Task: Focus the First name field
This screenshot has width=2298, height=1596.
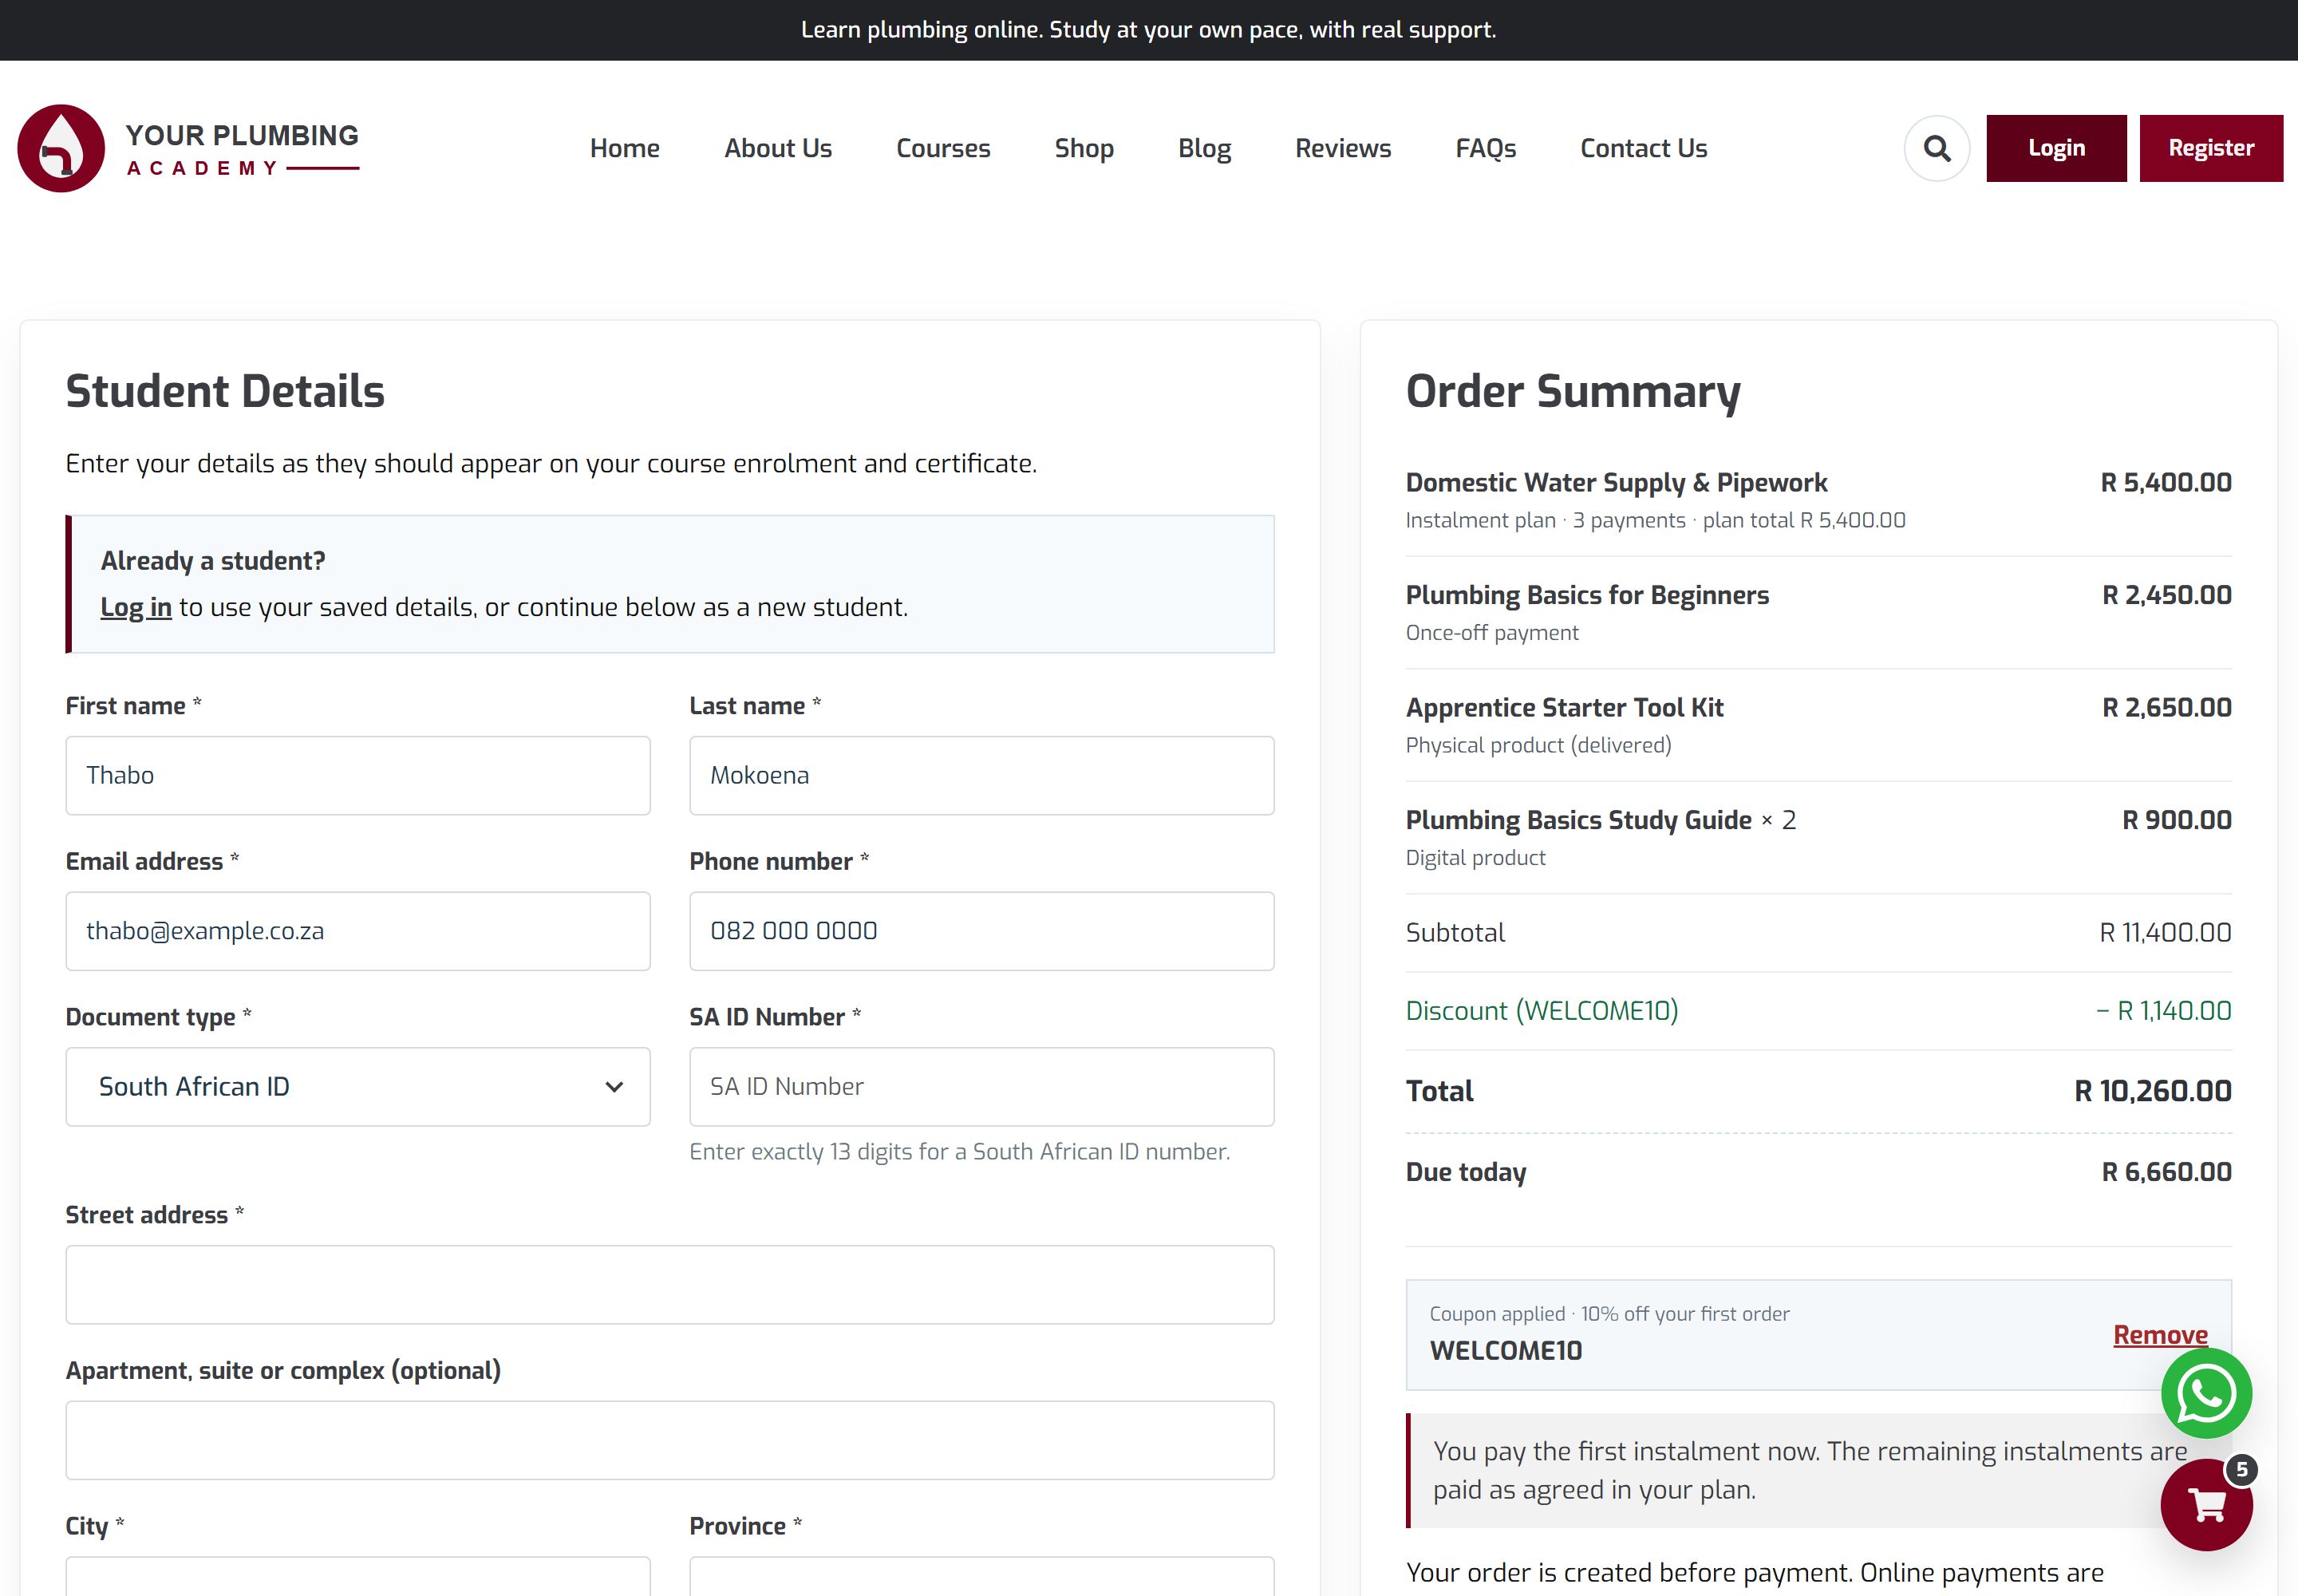Action: (x=358, y=776)
